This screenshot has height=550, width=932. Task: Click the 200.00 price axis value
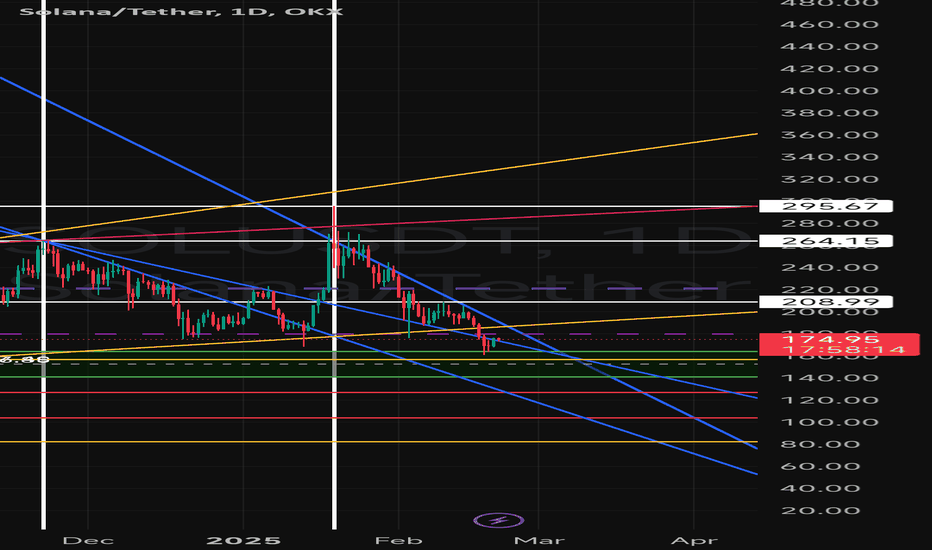[829, 312]
